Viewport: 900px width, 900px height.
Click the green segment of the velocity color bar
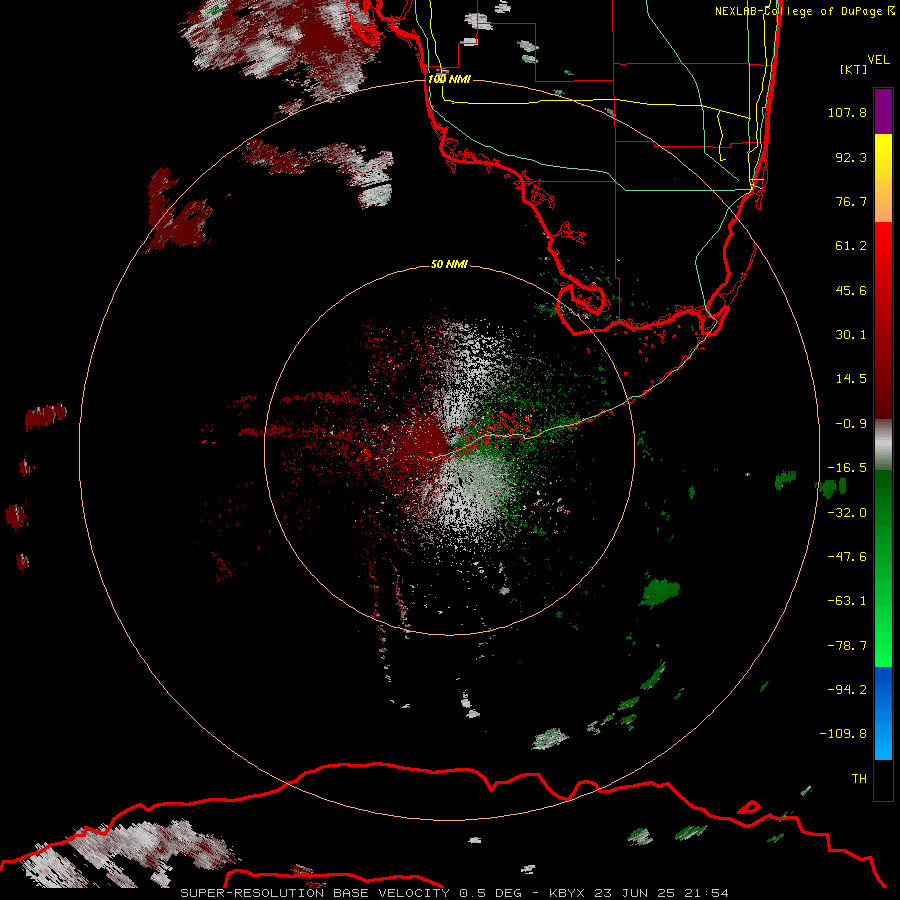tap(883, 568)
